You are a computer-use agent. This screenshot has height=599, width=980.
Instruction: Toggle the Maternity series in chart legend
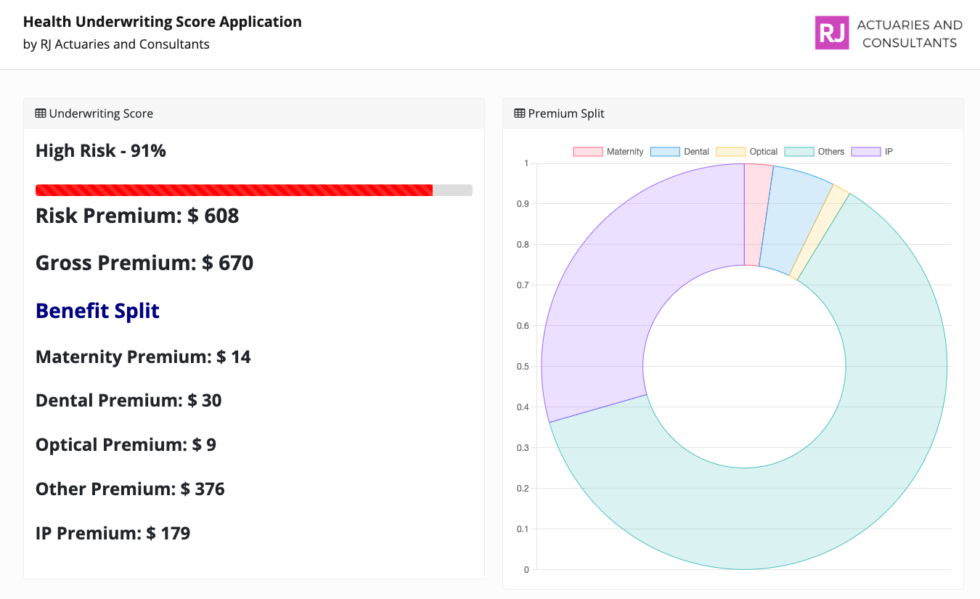[608, 152]
